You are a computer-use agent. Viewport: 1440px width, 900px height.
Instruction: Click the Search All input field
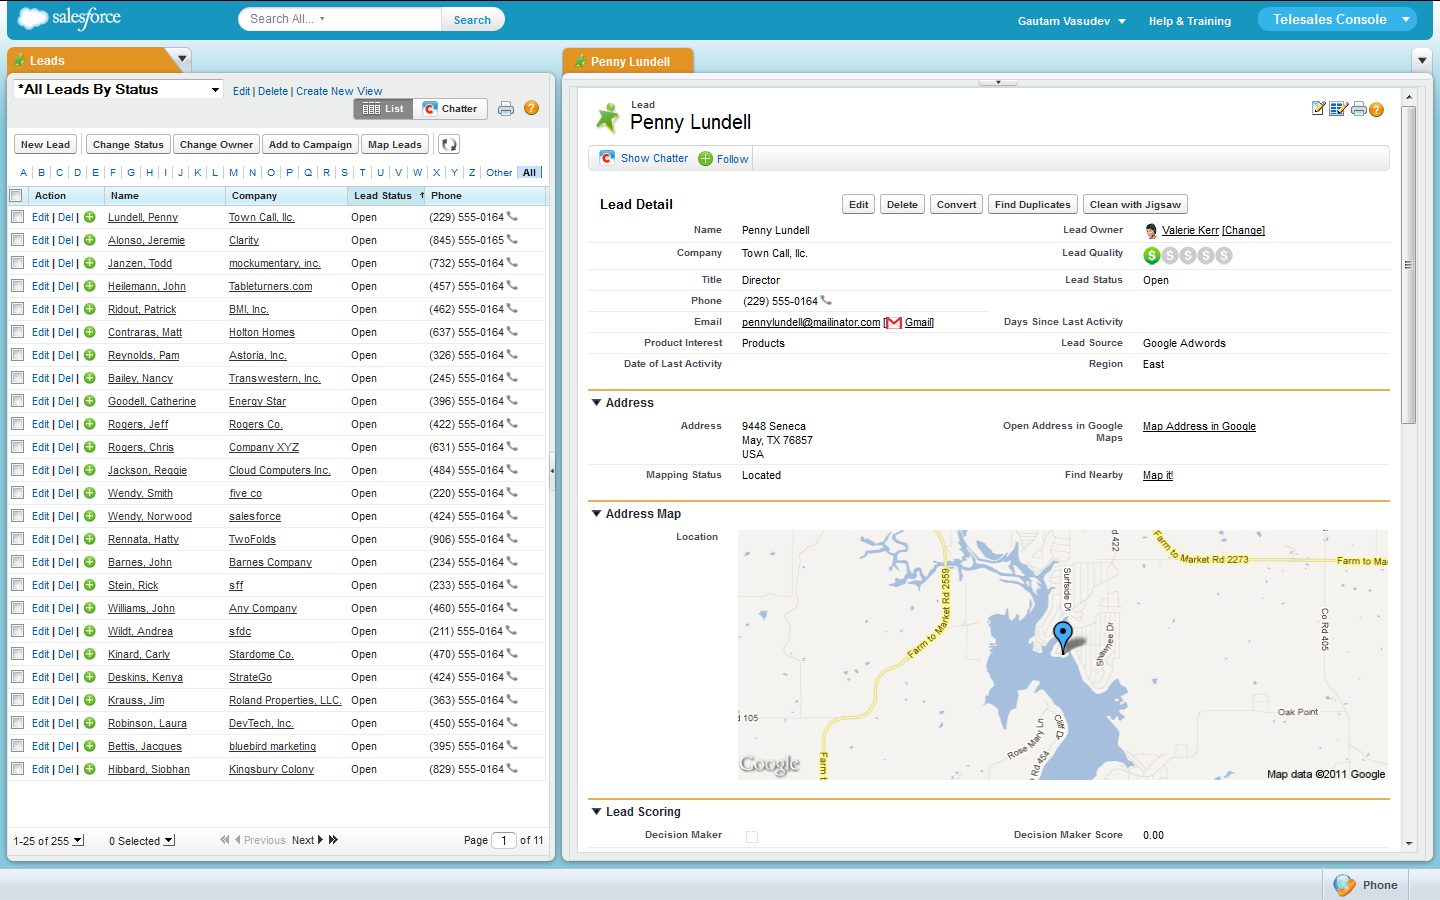[x=340, y=19]
